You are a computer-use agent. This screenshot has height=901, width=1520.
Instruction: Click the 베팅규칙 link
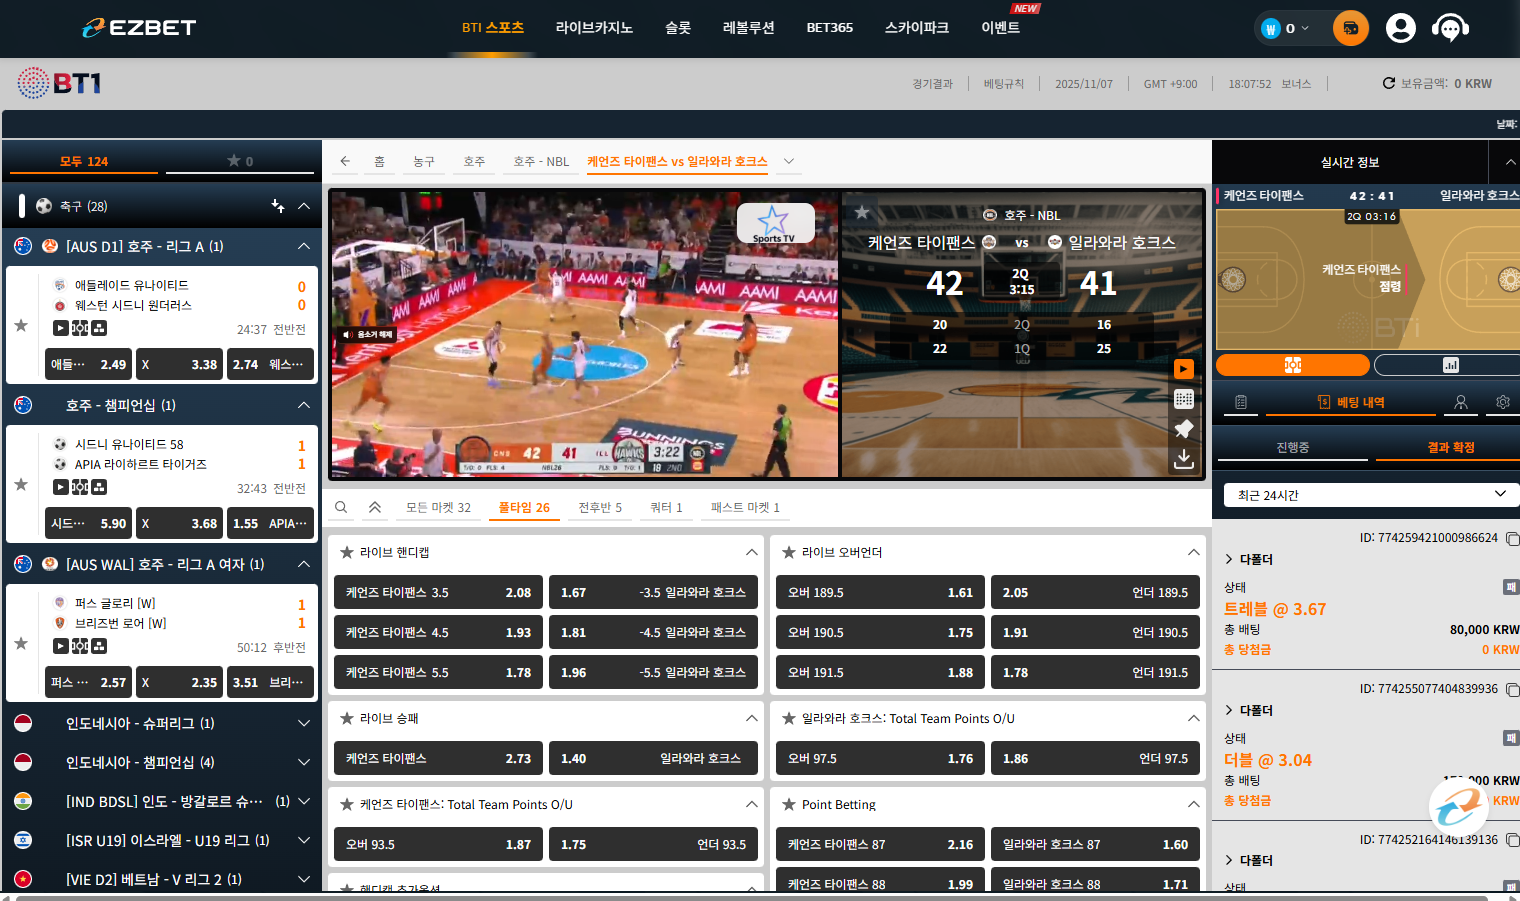1003,84
